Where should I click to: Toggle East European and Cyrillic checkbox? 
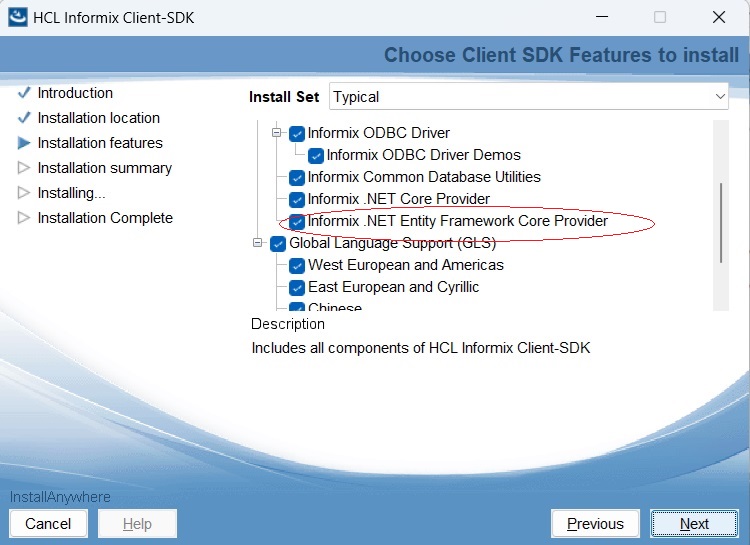(x=297, y=288)
